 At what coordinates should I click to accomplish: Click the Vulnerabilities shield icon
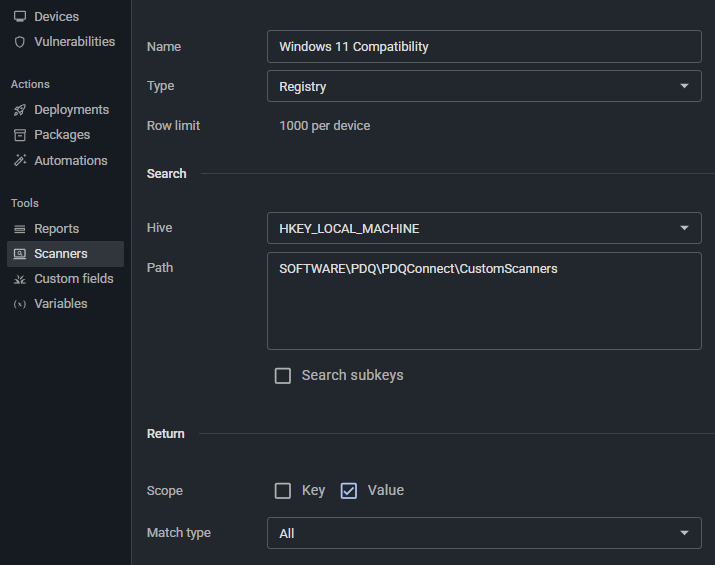(x=20, y=42)
